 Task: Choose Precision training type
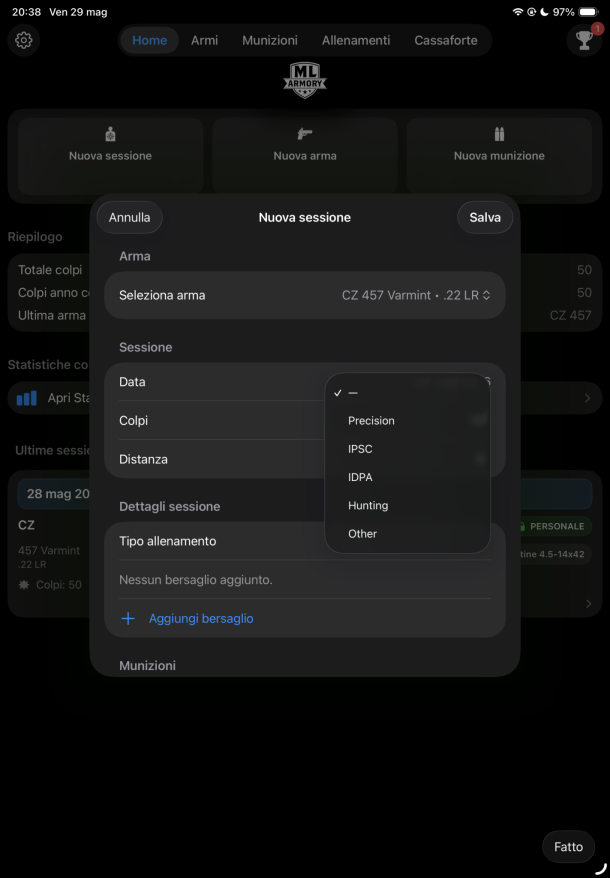407,421
